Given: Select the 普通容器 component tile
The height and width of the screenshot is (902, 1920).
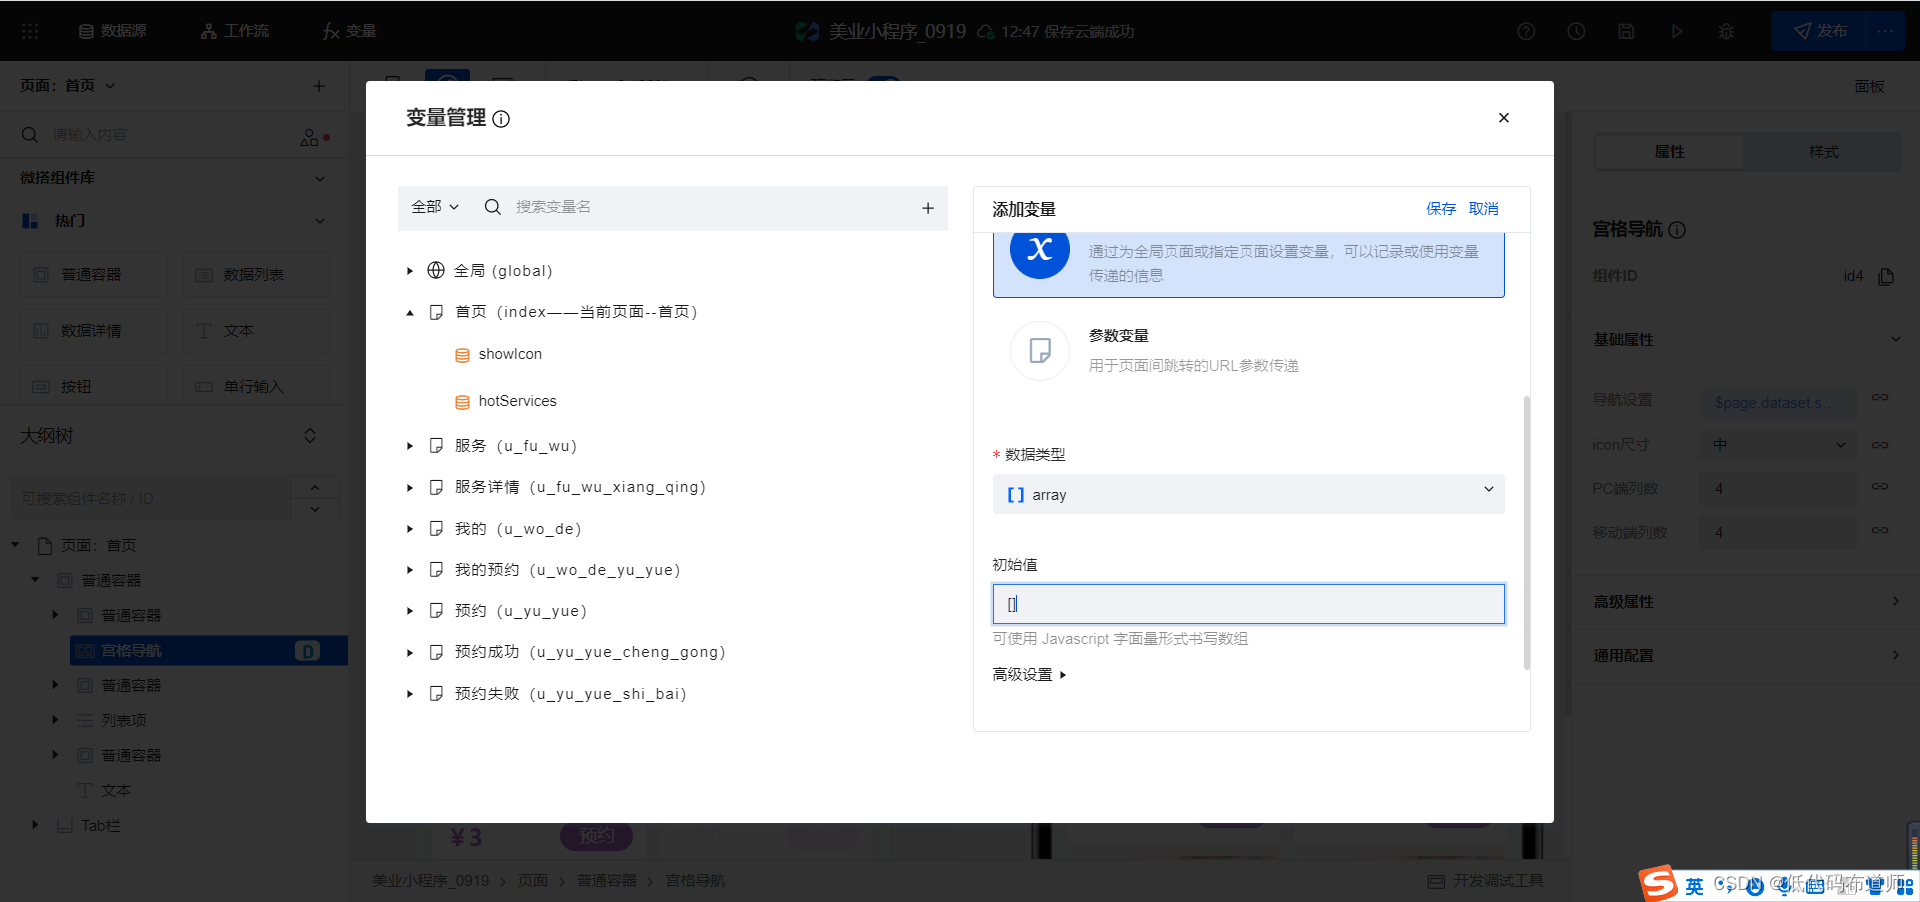Looking at the screenshot, I should 94,275.
